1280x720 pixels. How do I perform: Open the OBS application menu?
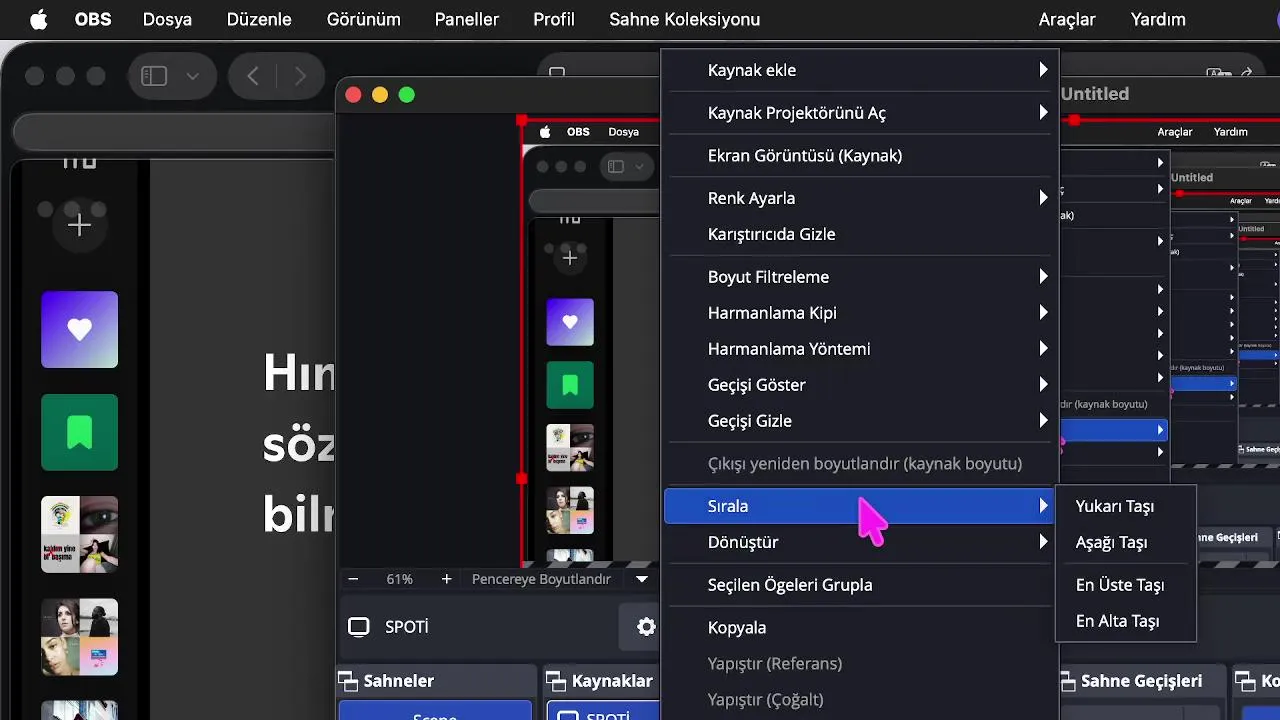93,20
